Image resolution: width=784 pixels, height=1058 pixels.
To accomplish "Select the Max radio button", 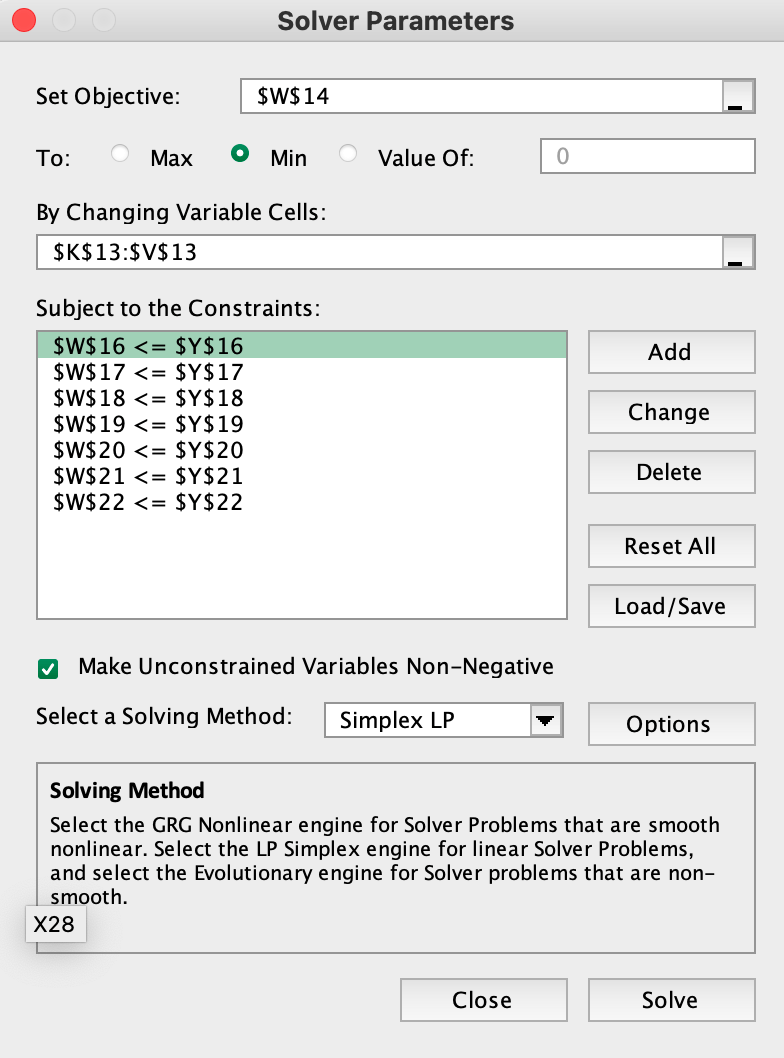I will click(x=121, y=155).
